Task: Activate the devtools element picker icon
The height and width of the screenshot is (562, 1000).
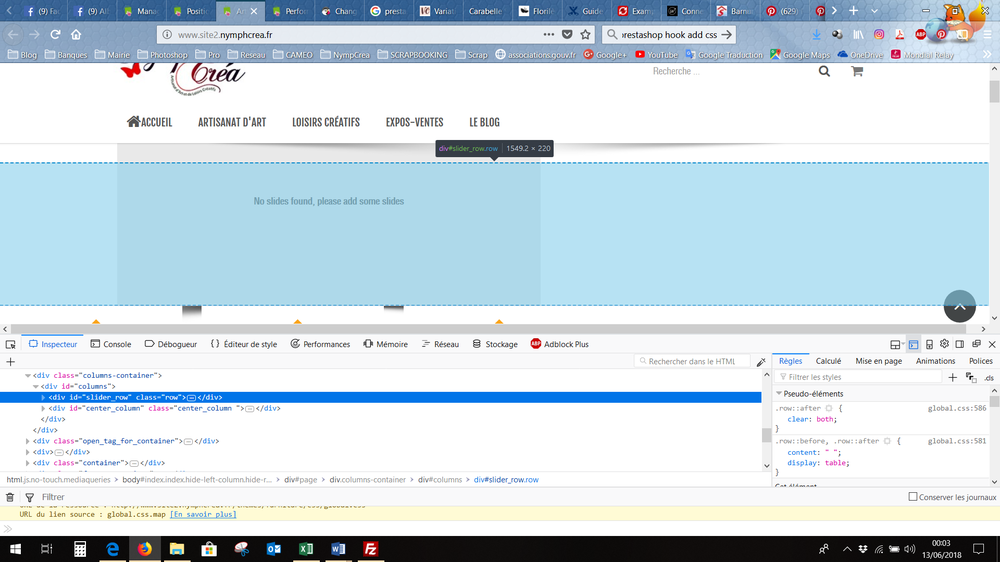Action: click(x=10, y=344)
